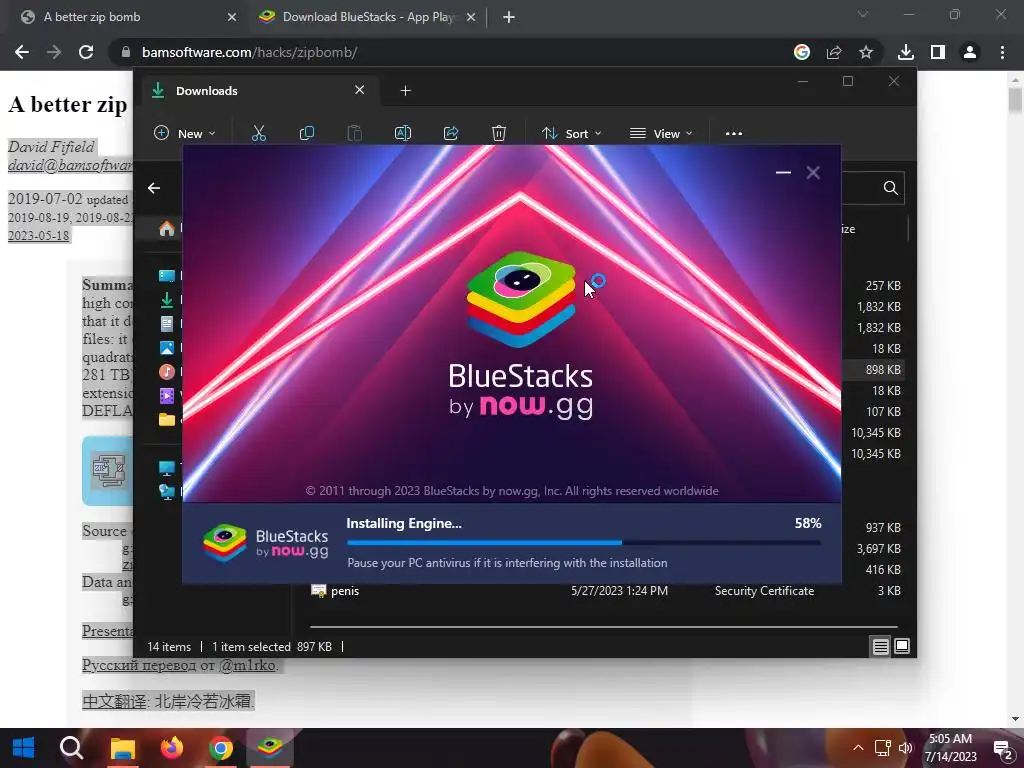Click the Share this page icon in Chrome
The image size is (1024, 768).
[834, 52]
